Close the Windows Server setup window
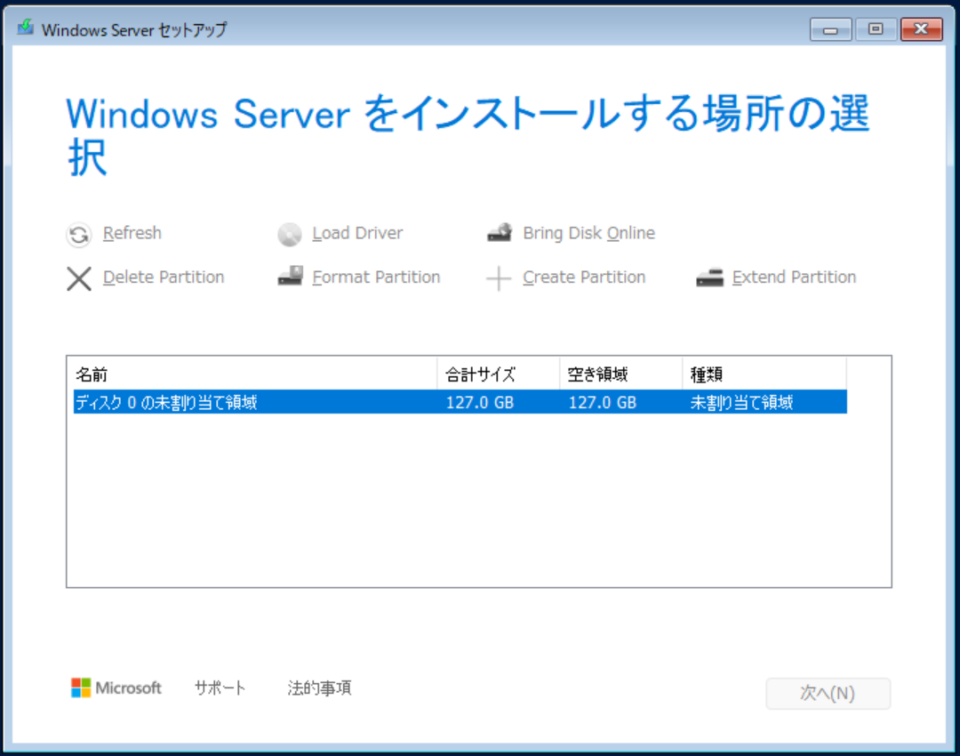The width and height of the screenshot is (960, 756). [x=921, y=29]
